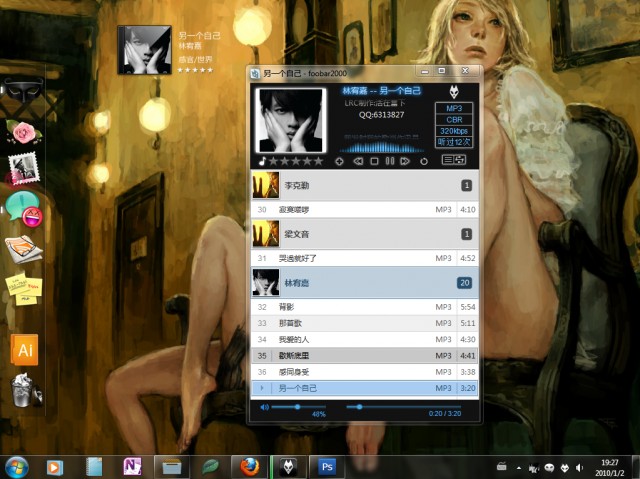Open the black mask dock icon
The image size is (640, 479).
point(23,90)
